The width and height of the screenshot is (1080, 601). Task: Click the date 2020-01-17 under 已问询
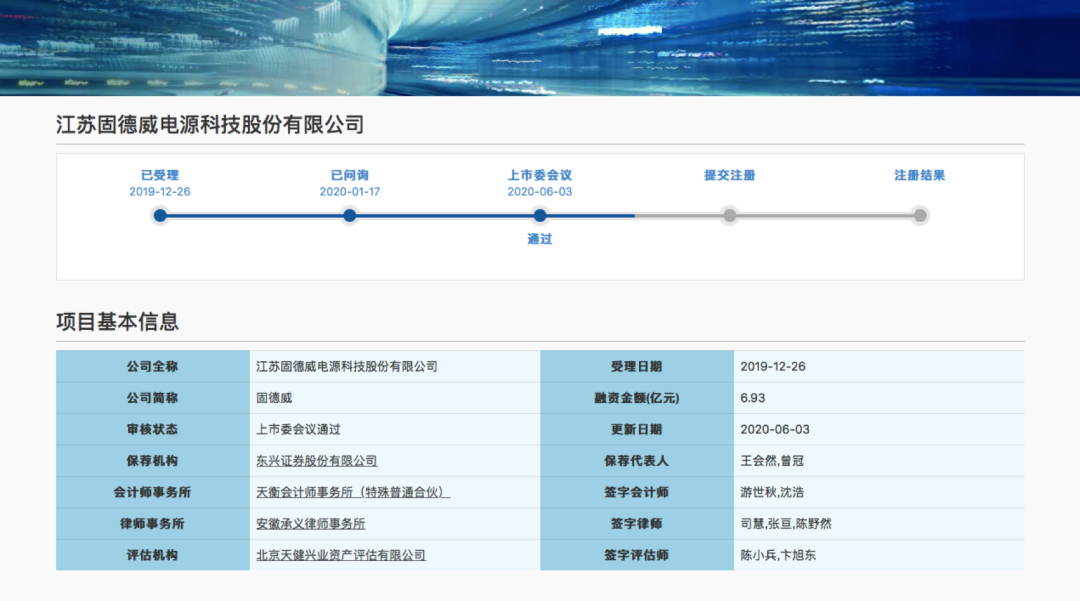click(350, 192)
